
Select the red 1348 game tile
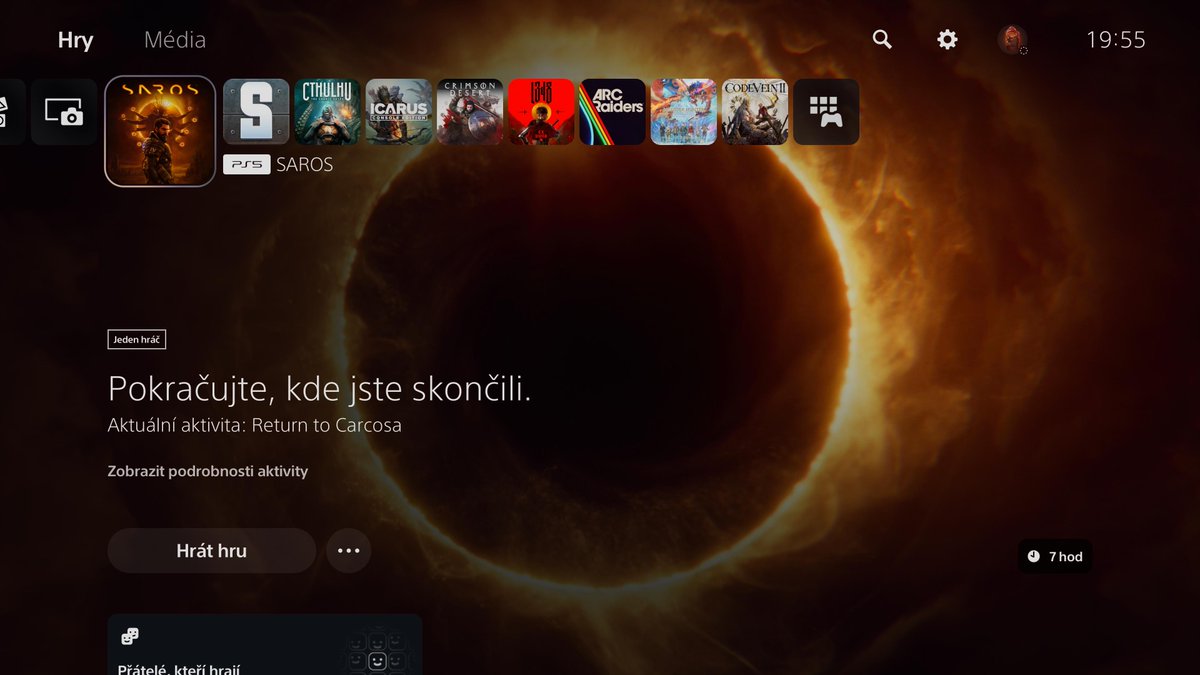tap(541, 112)
